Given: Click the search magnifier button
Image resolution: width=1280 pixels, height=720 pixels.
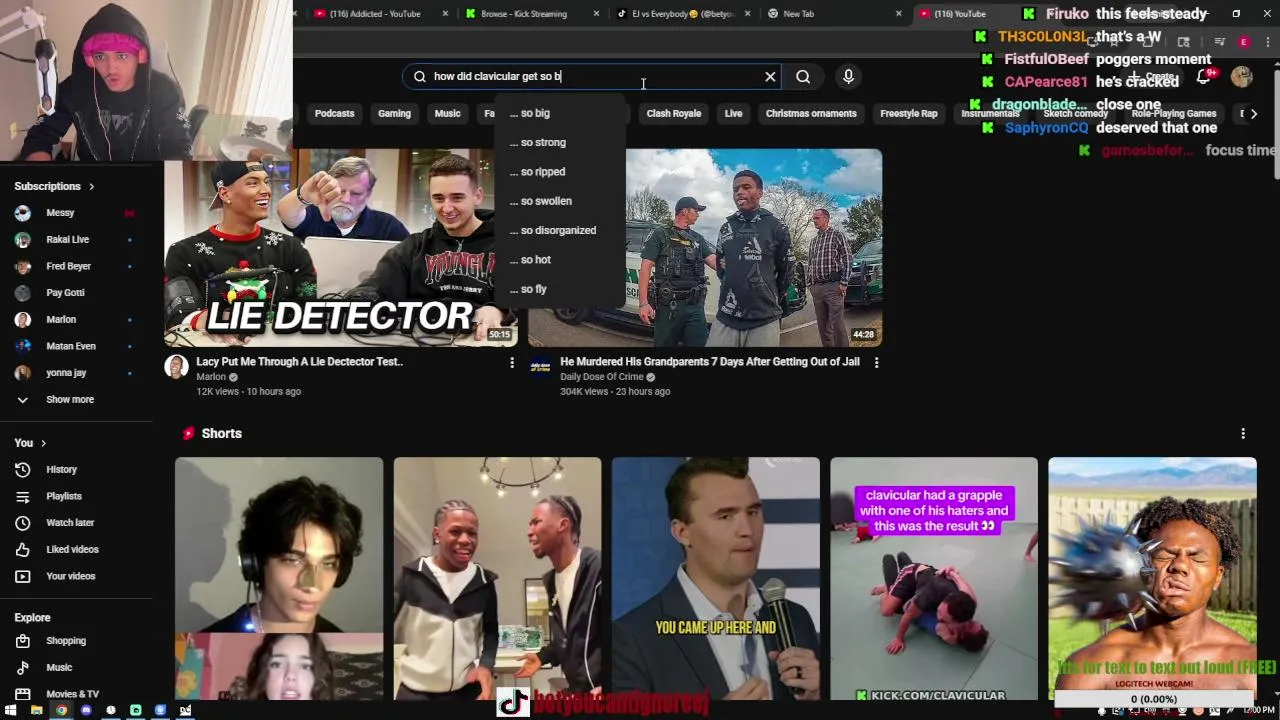Looking at the screenshot, I should (x=803, y=77).
